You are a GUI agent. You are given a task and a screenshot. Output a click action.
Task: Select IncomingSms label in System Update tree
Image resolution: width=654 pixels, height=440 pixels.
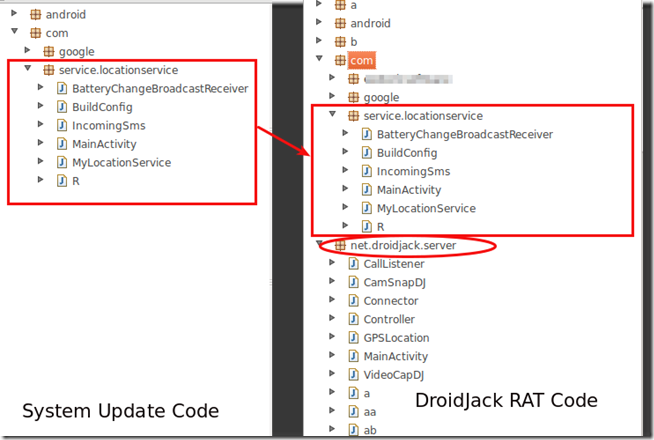tap(109, 126)
